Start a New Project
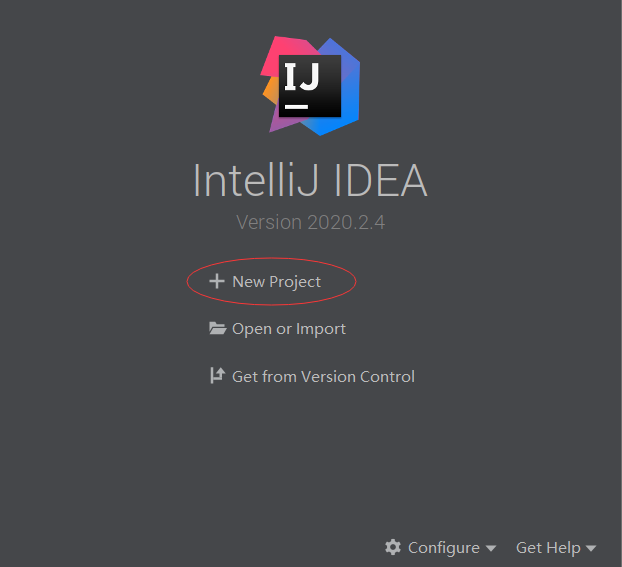 point(276,282)
